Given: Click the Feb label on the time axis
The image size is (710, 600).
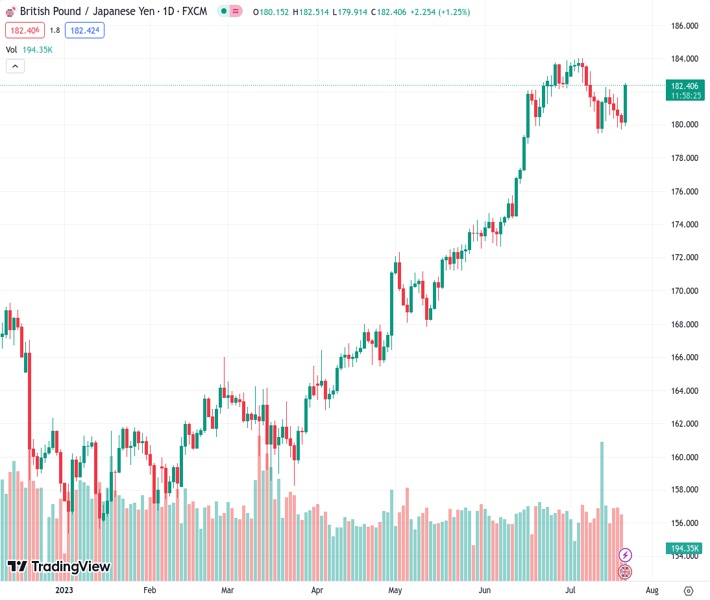Looking at the screenshot, I should 150,590.
